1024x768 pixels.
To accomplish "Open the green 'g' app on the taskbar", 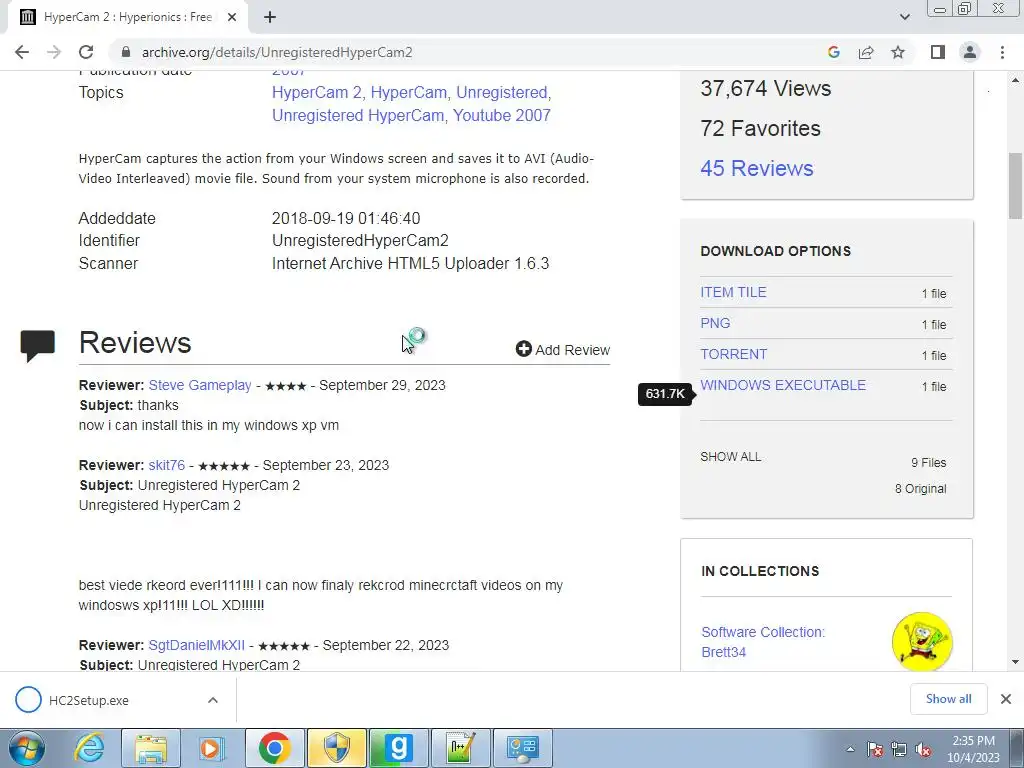I will coord(398,748).
